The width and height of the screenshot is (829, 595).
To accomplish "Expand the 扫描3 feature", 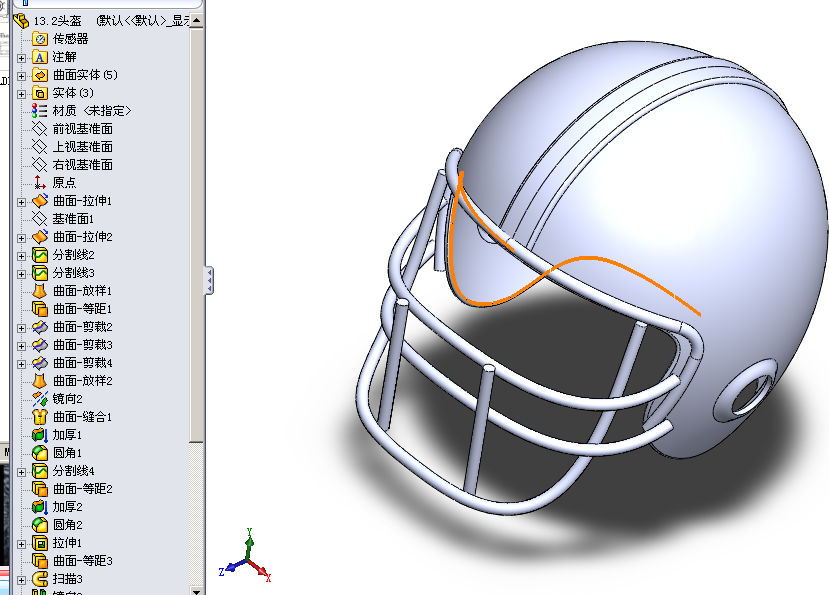I will pos(22,580).
